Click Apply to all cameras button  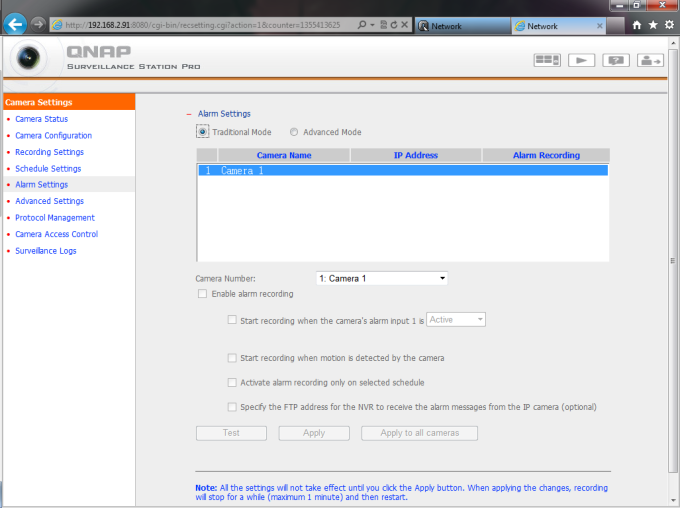(x=419, y=433)
